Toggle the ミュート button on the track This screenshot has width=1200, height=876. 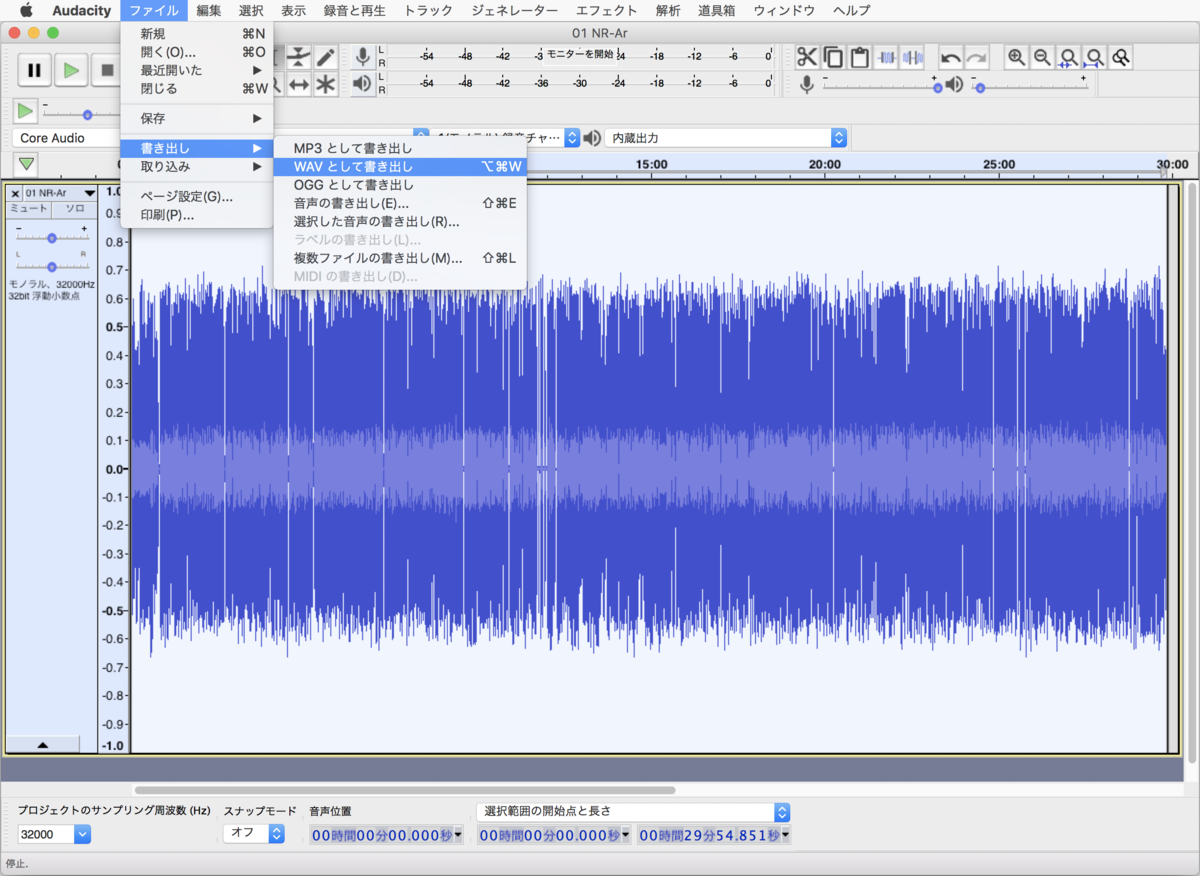pyautogui.click(x=30, y=208)
